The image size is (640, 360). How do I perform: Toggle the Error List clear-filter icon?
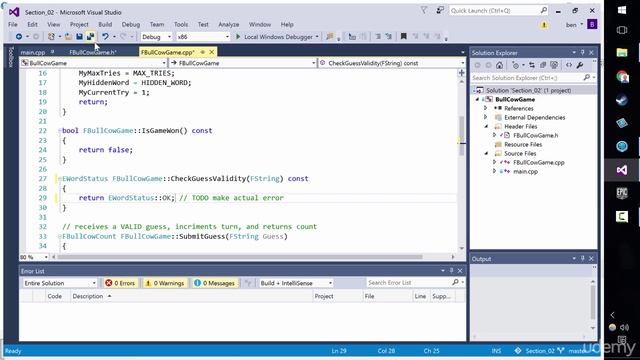[x=247, y=283]
